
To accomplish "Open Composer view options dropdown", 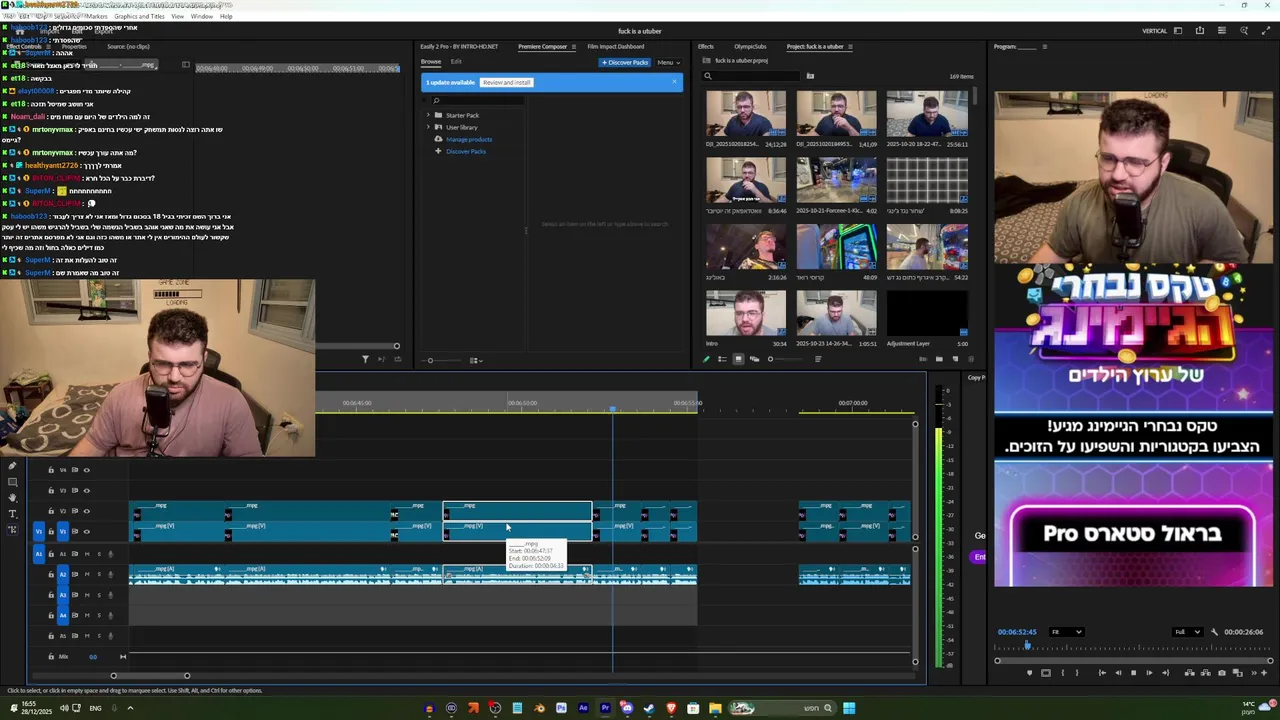I will point(475,360).
